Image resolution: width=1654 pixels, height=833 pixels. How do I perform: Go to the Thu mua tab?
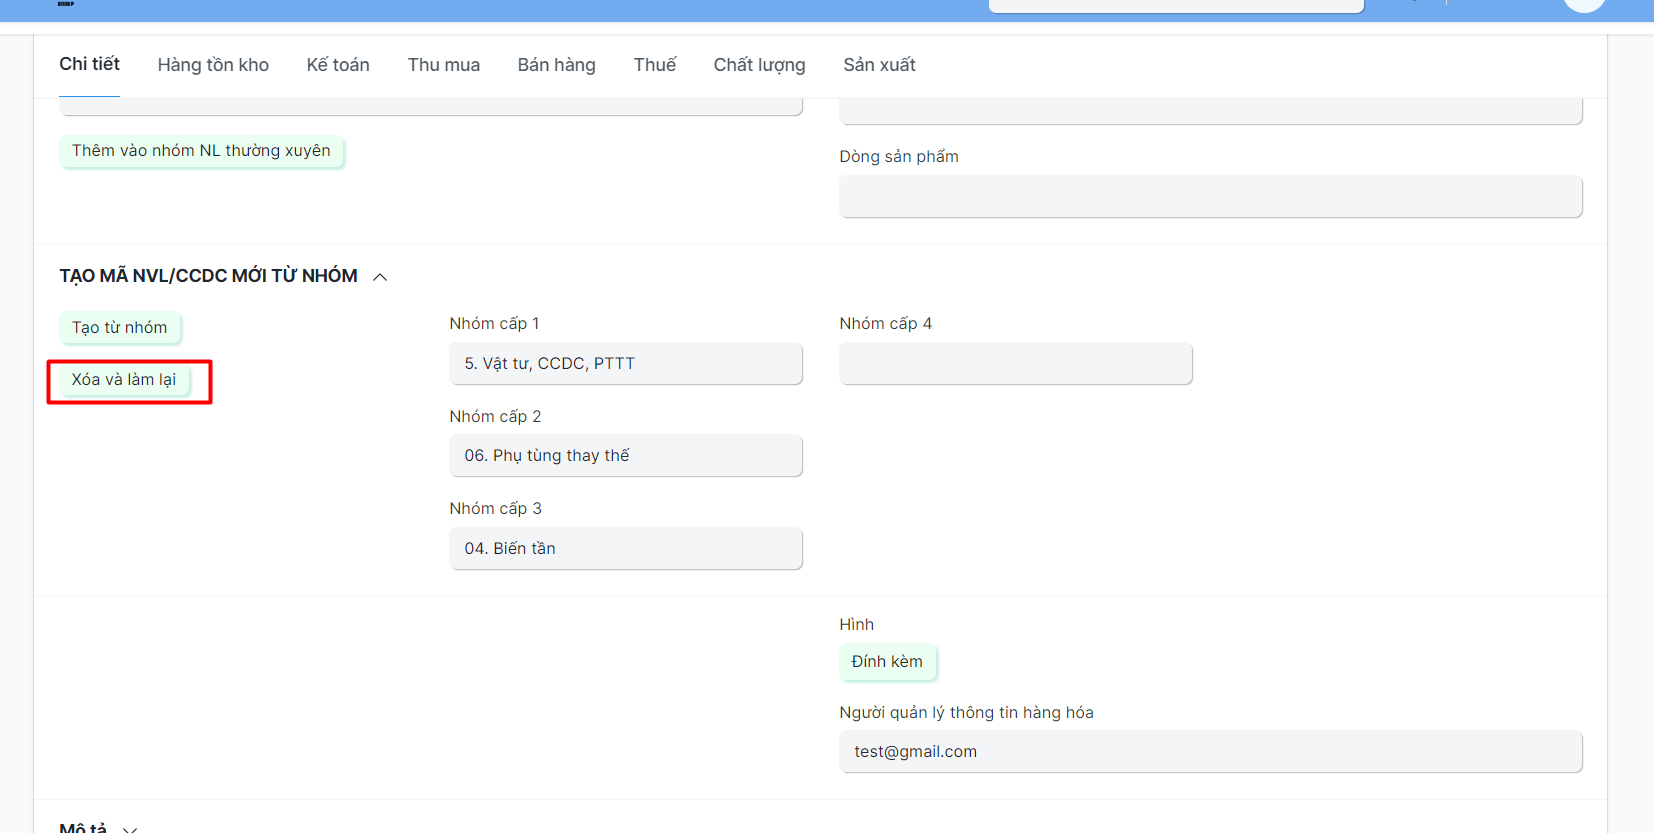pos(443,65)
